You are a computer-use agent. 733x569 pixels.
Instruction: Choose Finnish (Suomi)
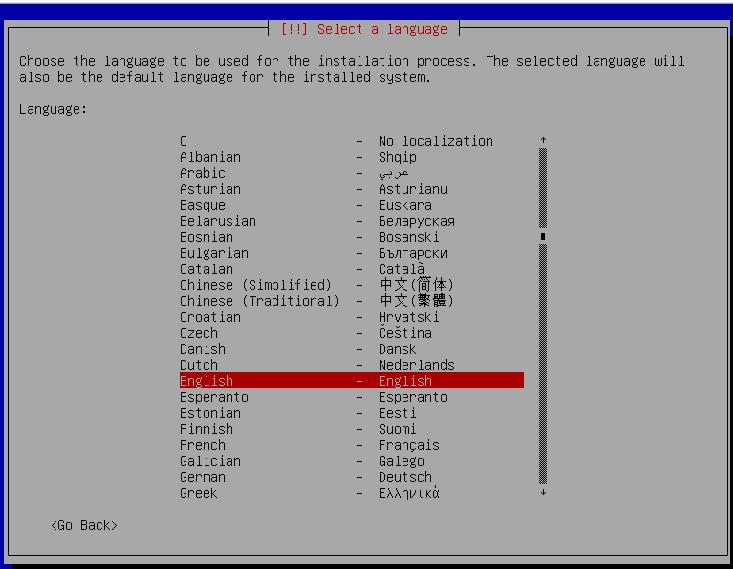(352, 429)
